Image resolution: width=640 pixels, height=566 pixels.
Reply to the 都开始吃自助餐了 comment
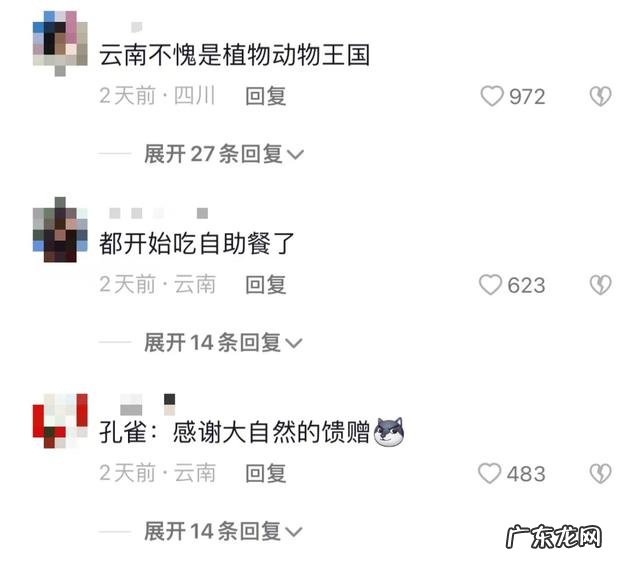tap(266, 285)
